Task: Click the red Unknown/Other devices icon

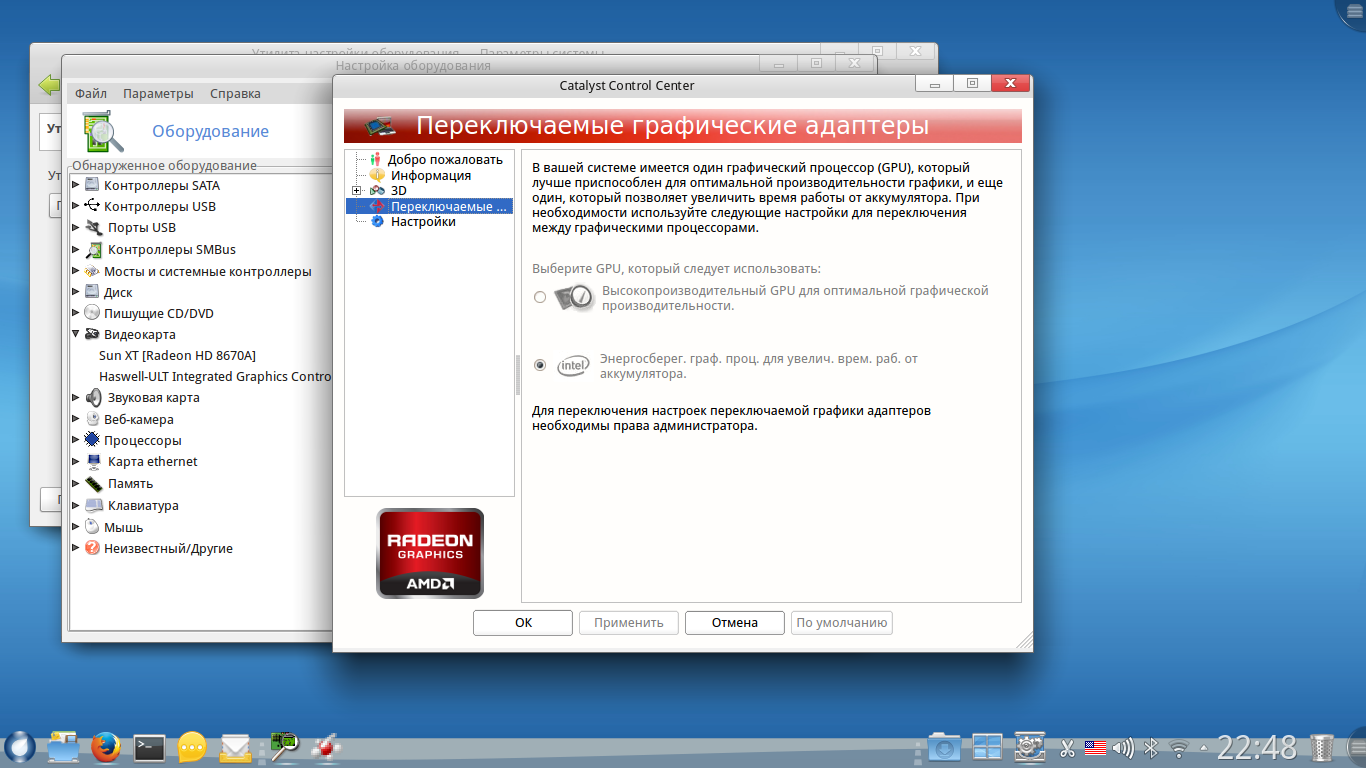Action: [x=93, y=548]
